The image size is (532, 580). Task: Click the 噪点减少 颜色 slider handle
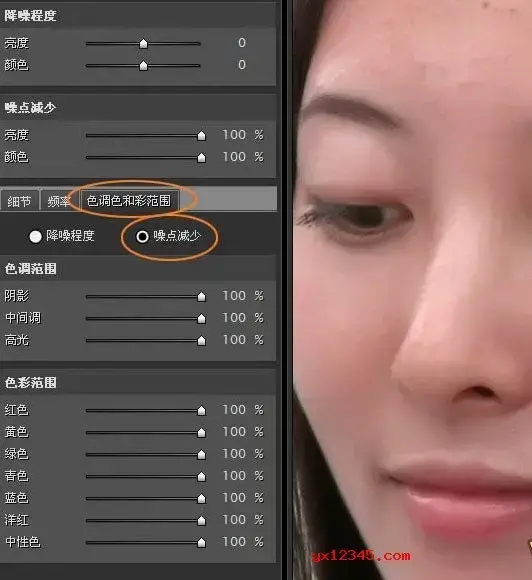coord(202,158)
